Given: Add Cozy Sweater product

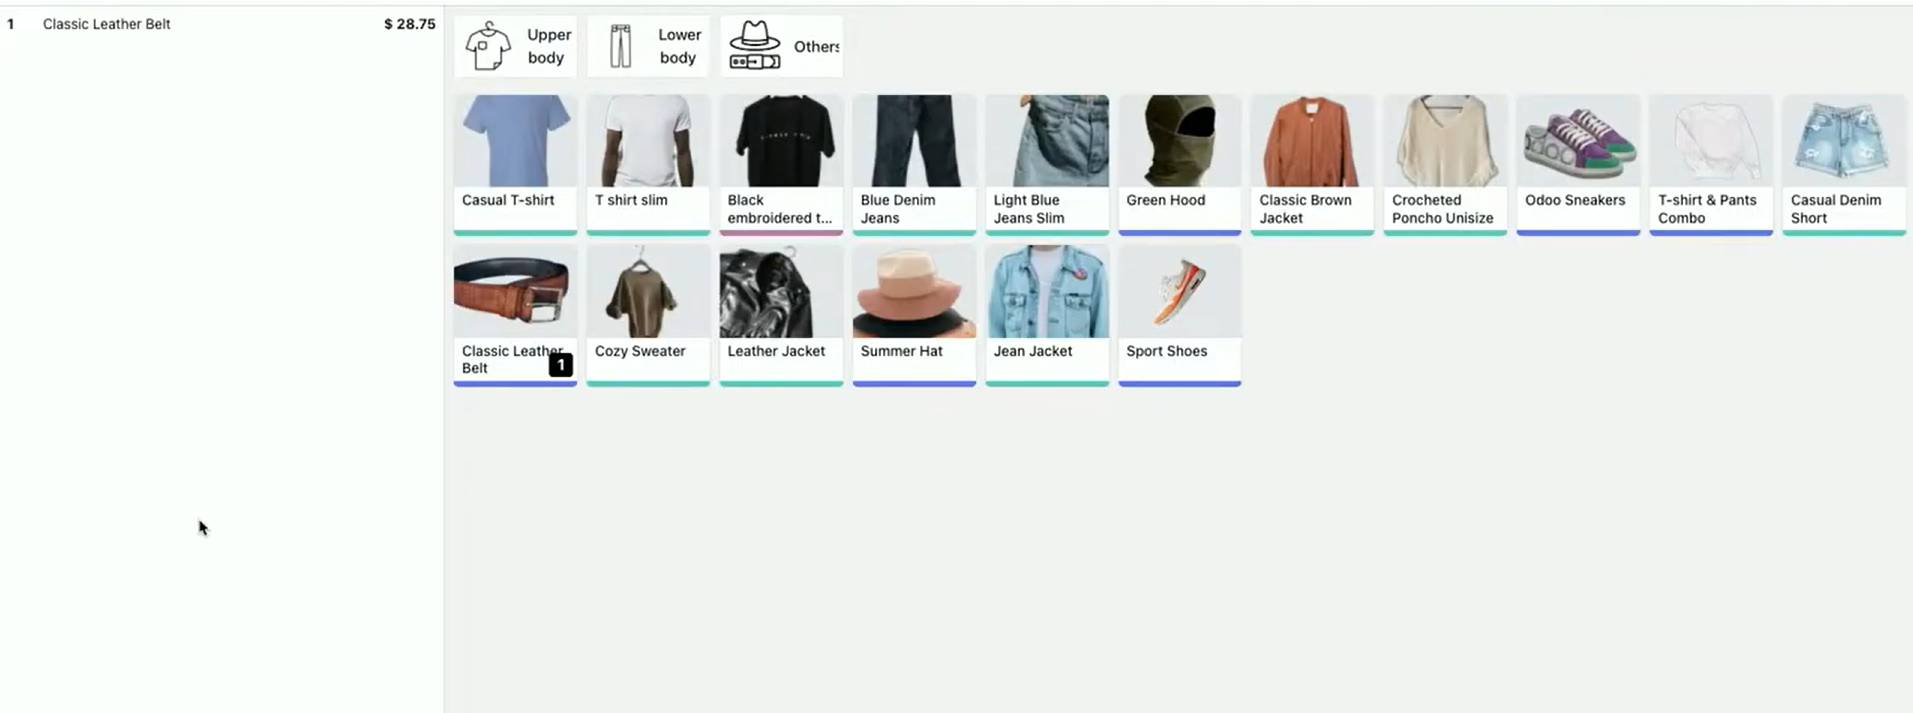Looking at the screenshot, I should [648, 316].
